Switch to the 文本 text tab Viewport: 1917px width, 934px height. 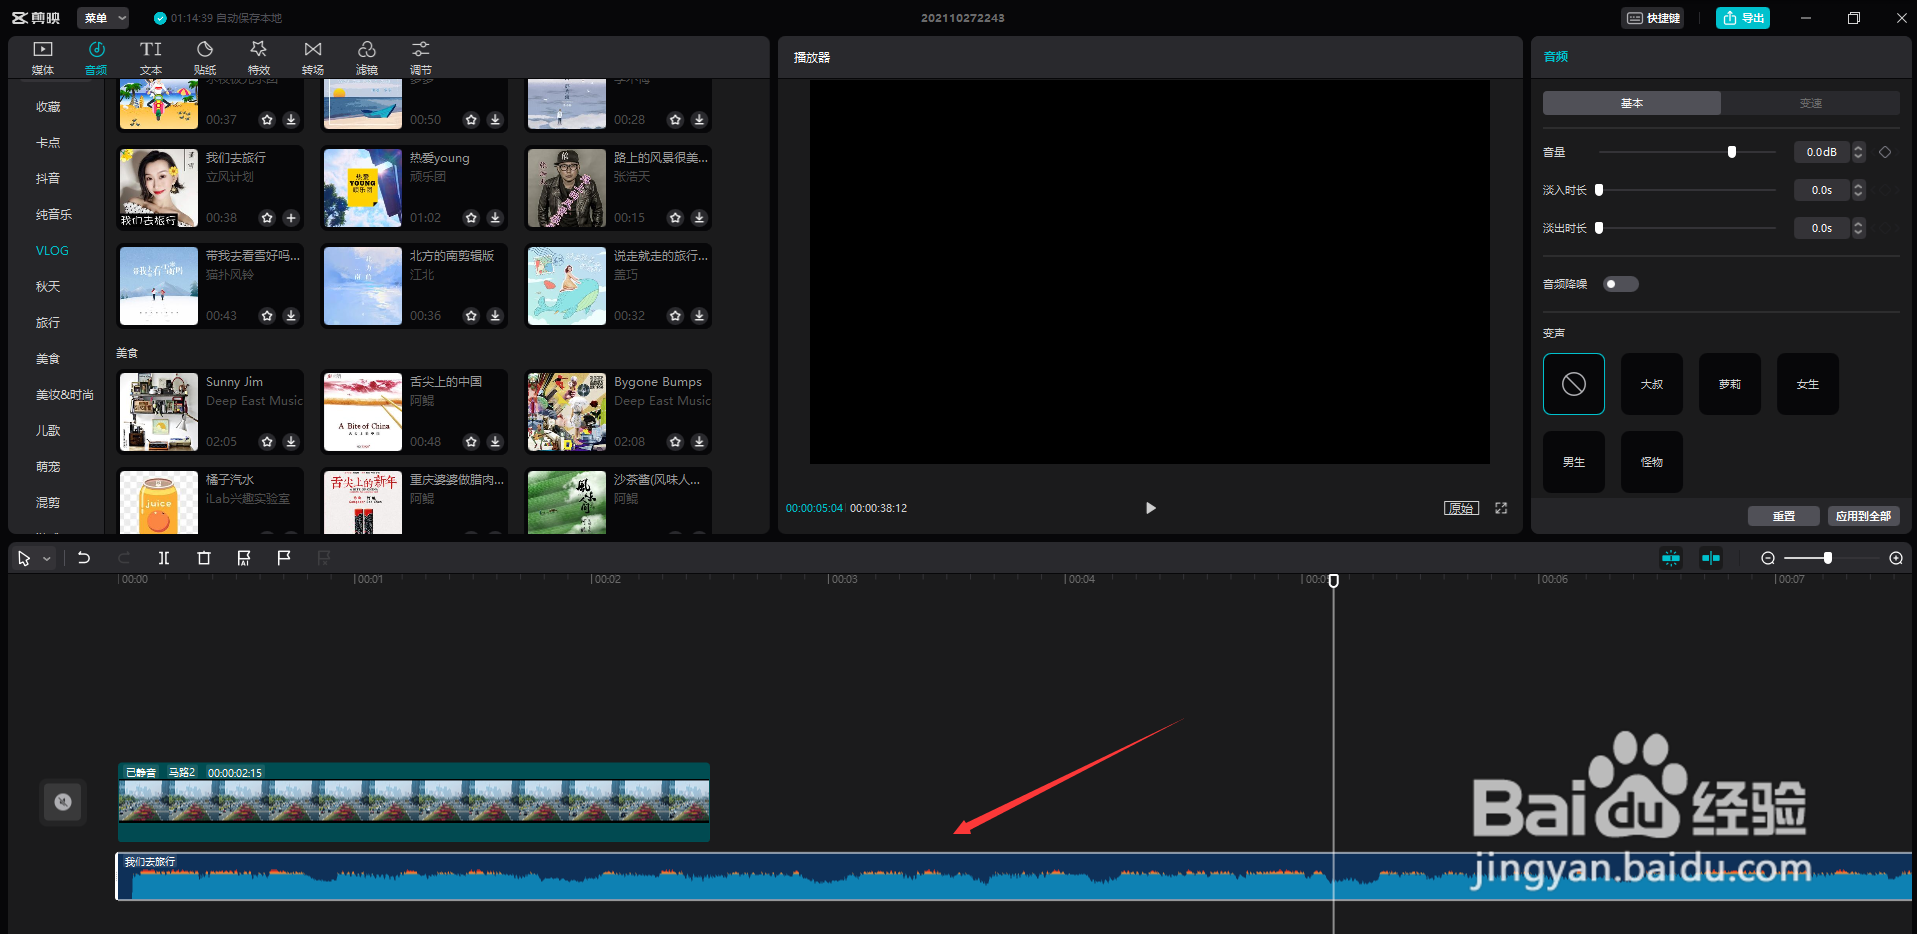(x=151, y=58)
